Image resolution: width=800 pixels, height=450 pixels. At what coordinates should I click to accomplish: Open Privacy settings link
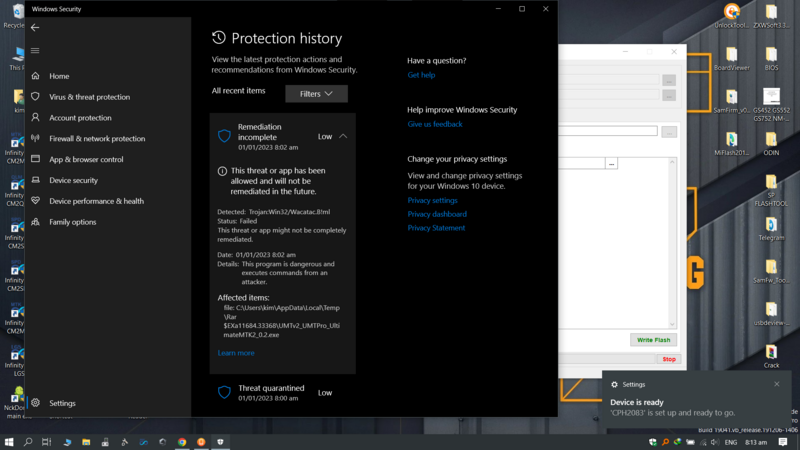coord(432,201)
